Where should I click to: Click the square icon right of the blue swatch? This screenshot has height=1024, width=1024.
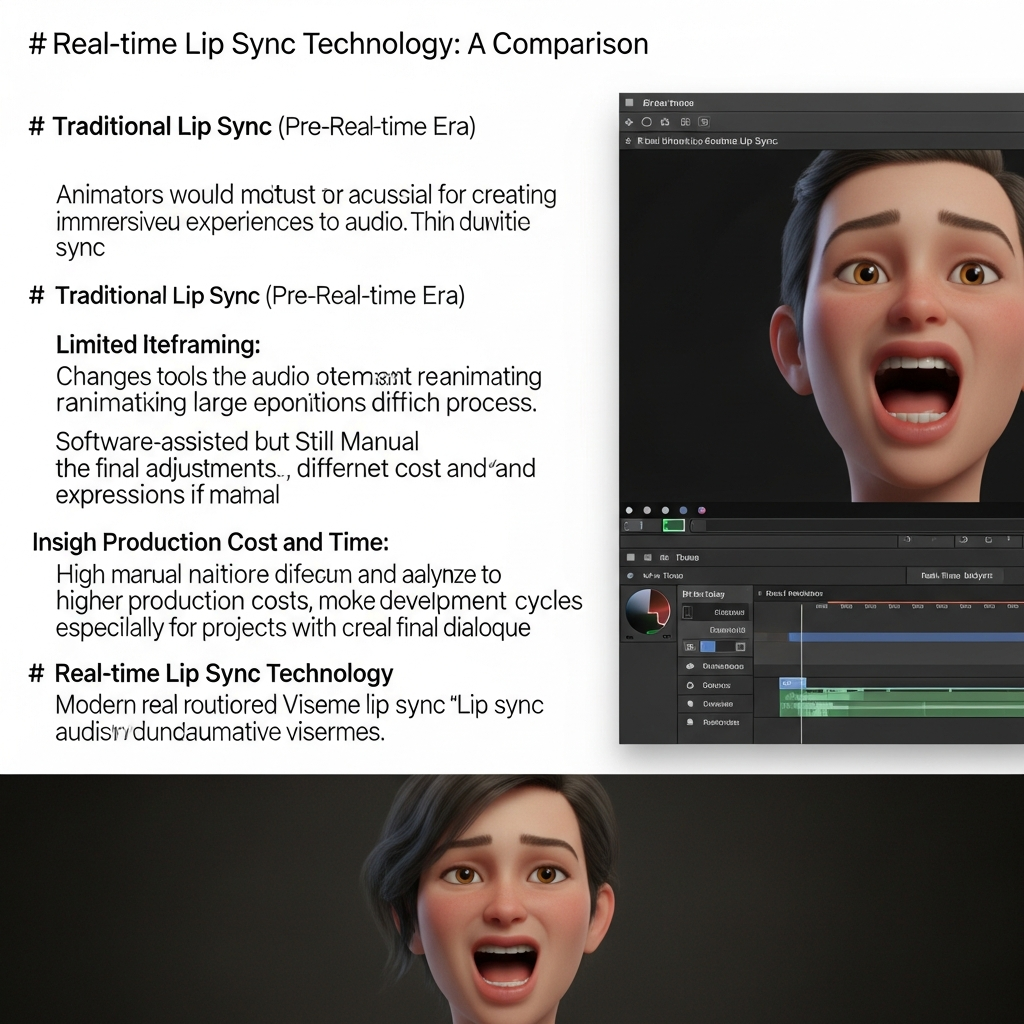[741, 647]
